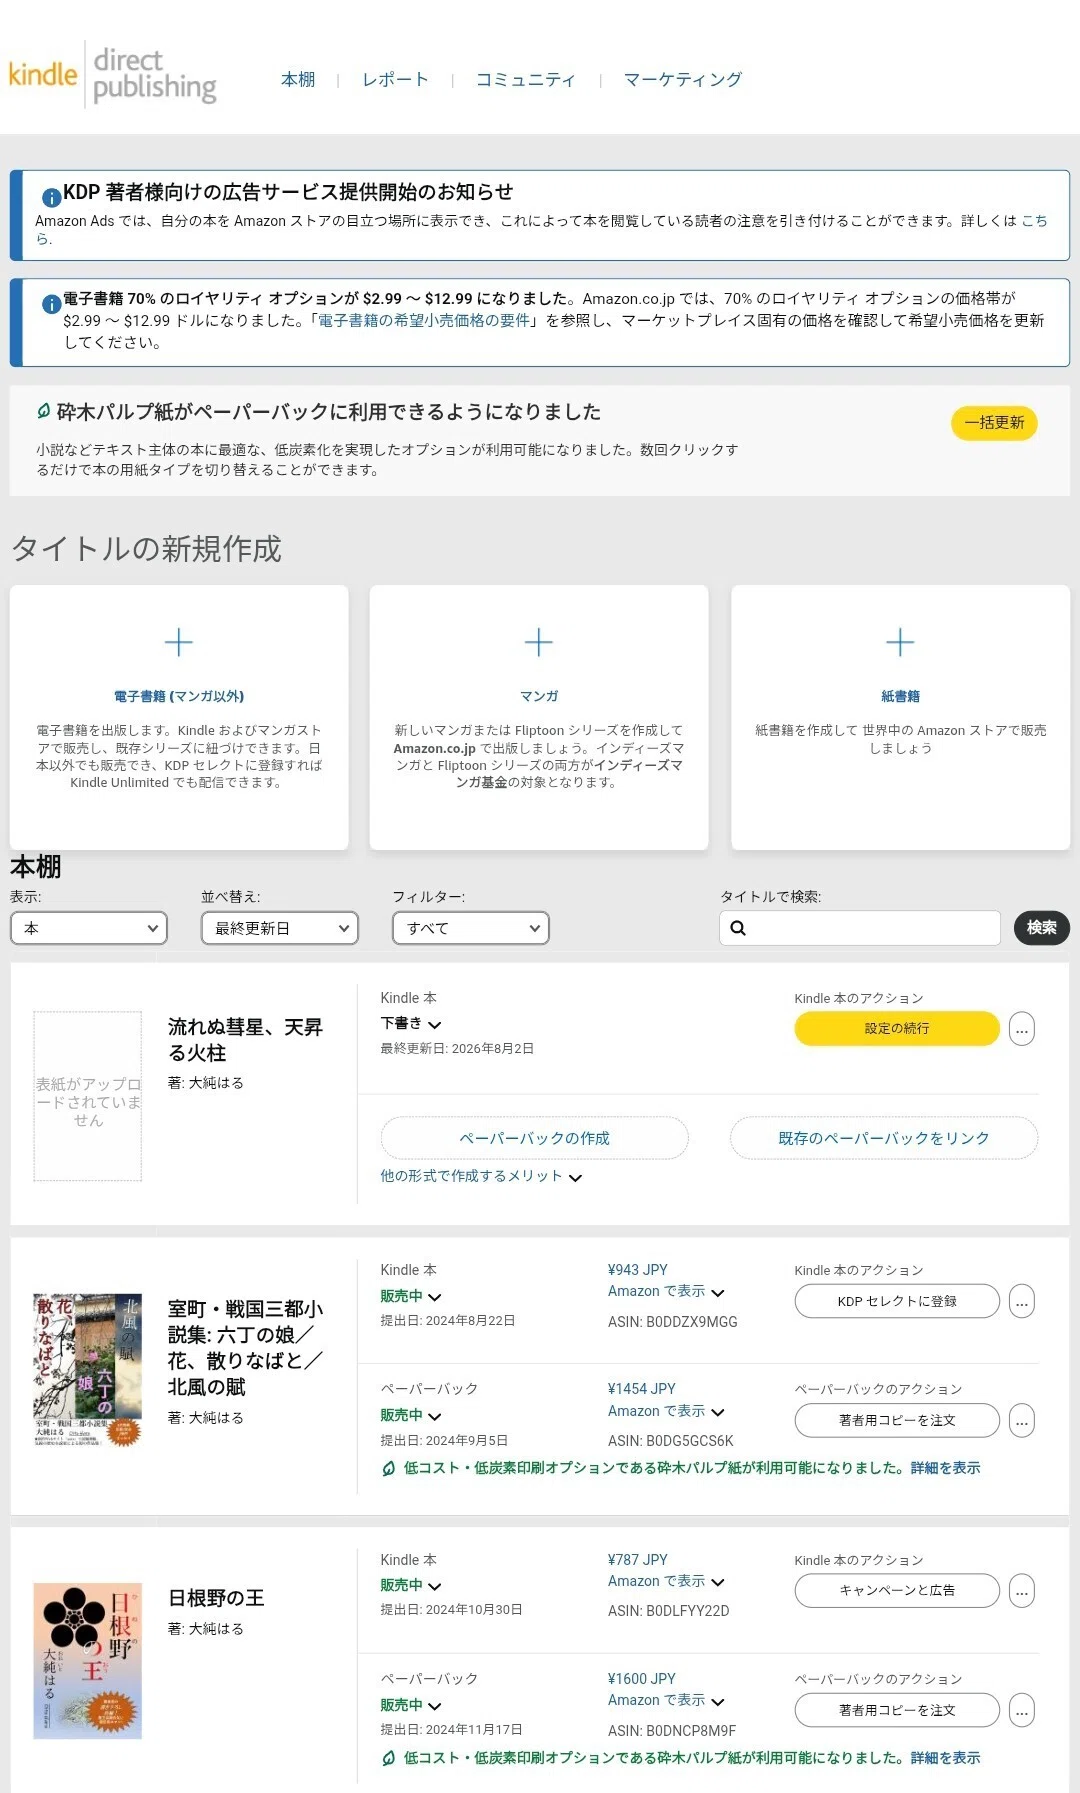Open 電子書籍の希望小売価格の要件 link
1080x1793 pixels.
click(x=424, y=320)
